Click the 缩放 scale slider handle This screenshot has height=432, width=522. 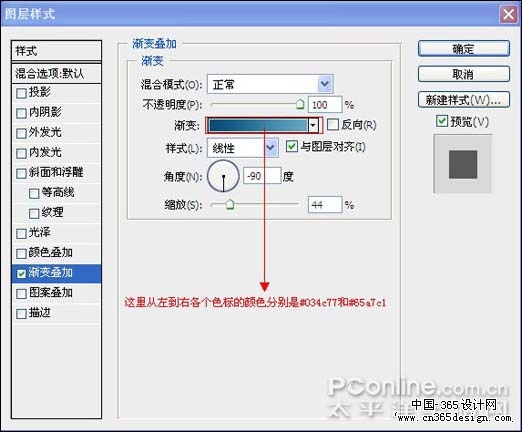pyautogui.click(x=230, y=204)
